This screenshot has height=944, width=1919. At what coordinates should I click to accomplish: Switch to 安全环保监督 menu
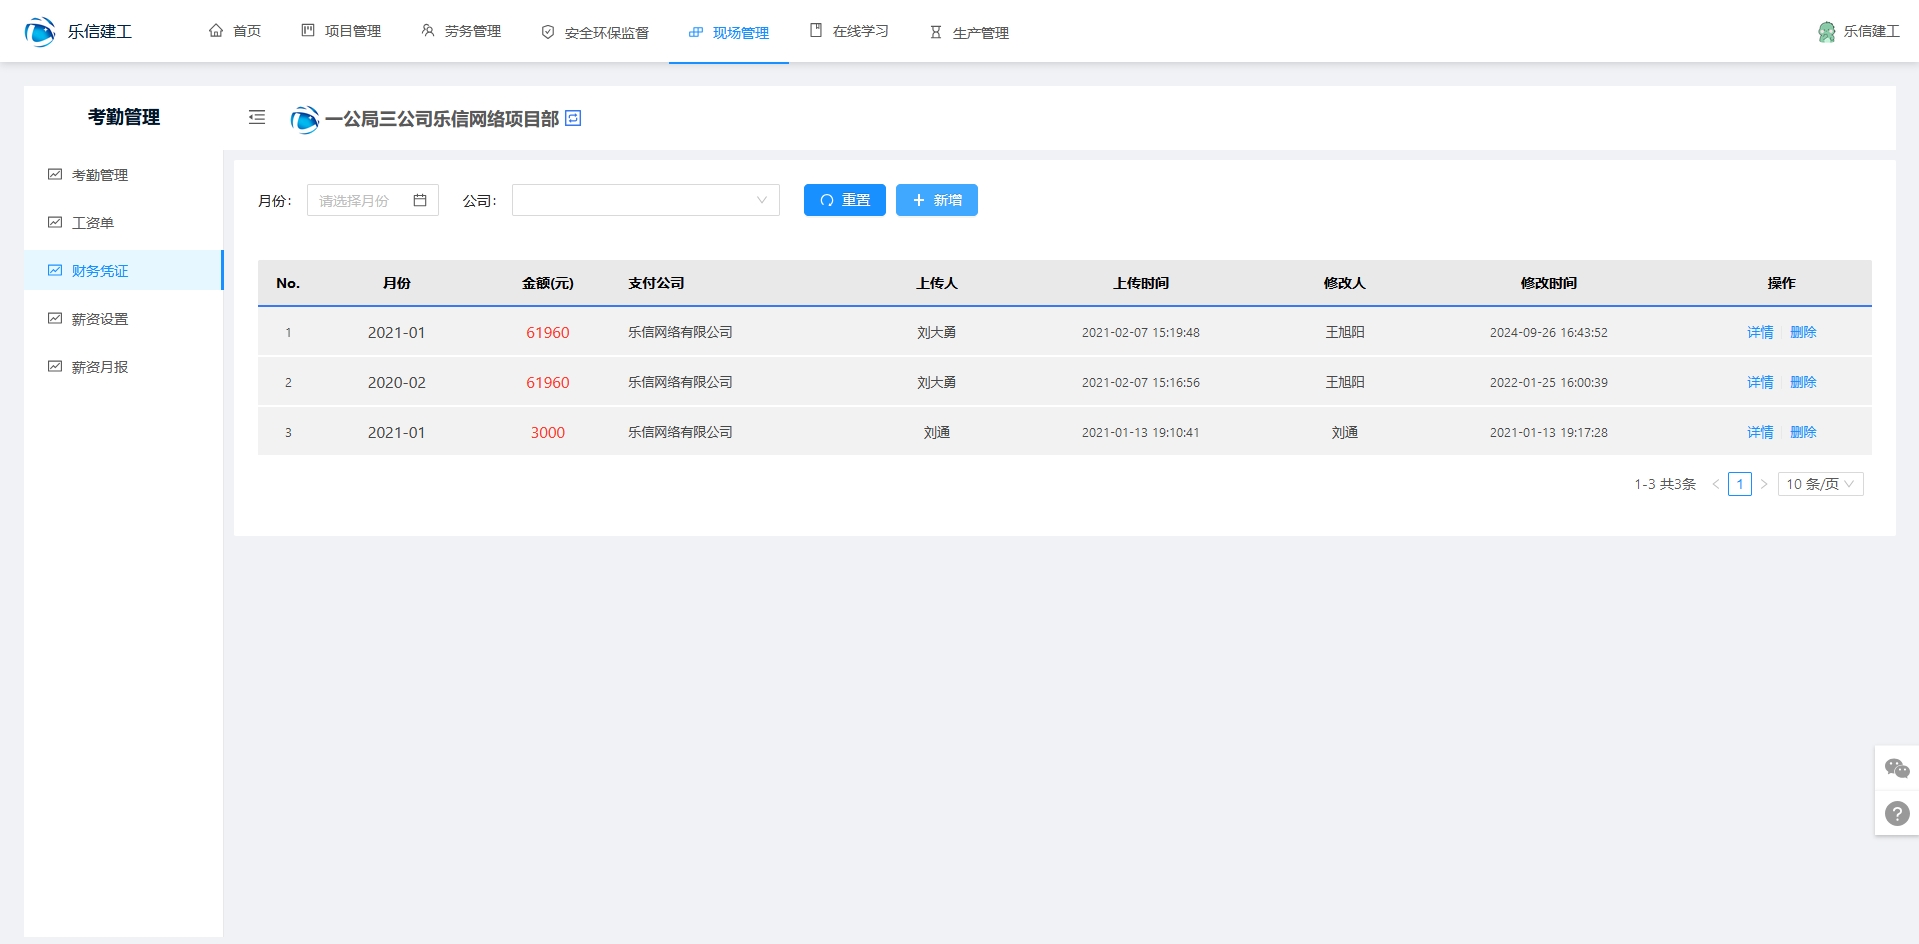(595, 32)
